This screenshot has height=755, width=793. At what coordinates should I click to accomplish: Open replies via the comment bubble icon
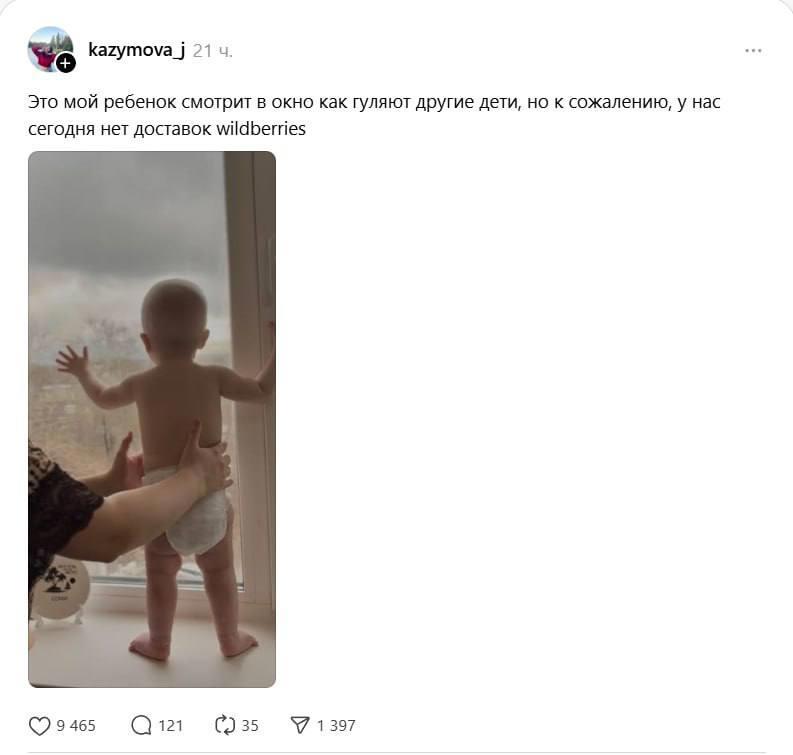click(141, 726)
